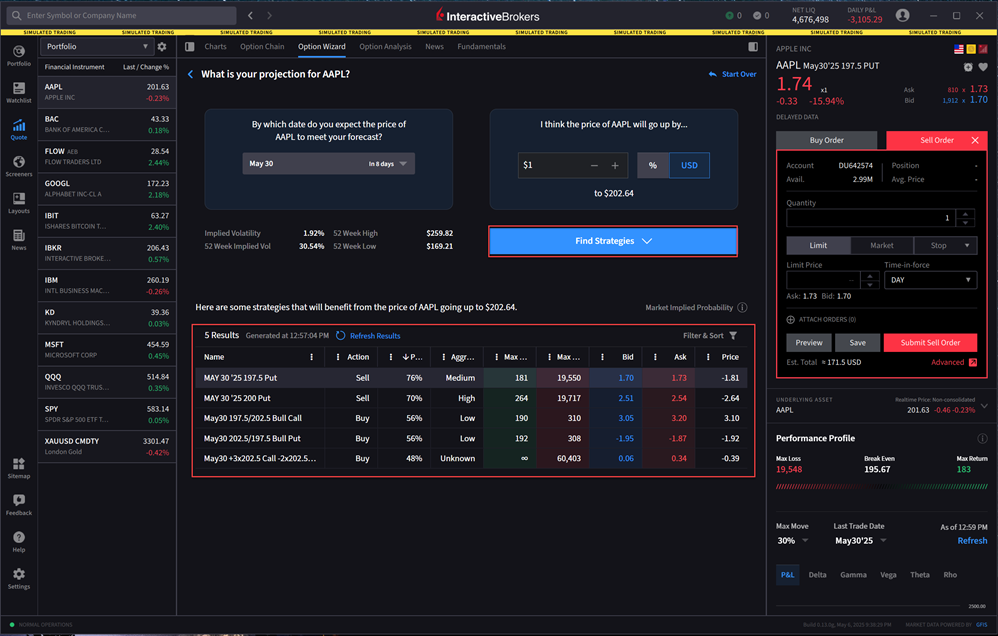Expand the Underlying Asset AAPL section

coord(984,406)
